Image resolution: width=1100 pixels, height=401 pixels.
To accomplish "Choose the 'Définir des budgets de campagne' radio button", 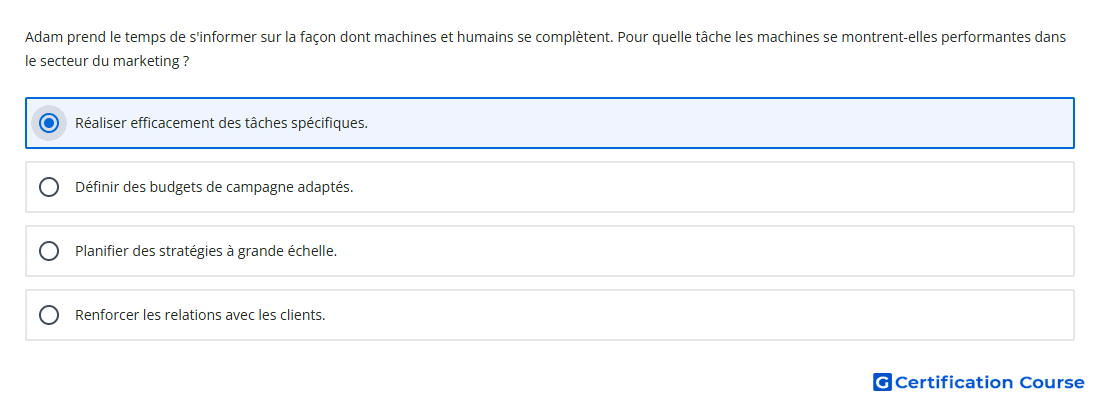I will tap(48, 187).
